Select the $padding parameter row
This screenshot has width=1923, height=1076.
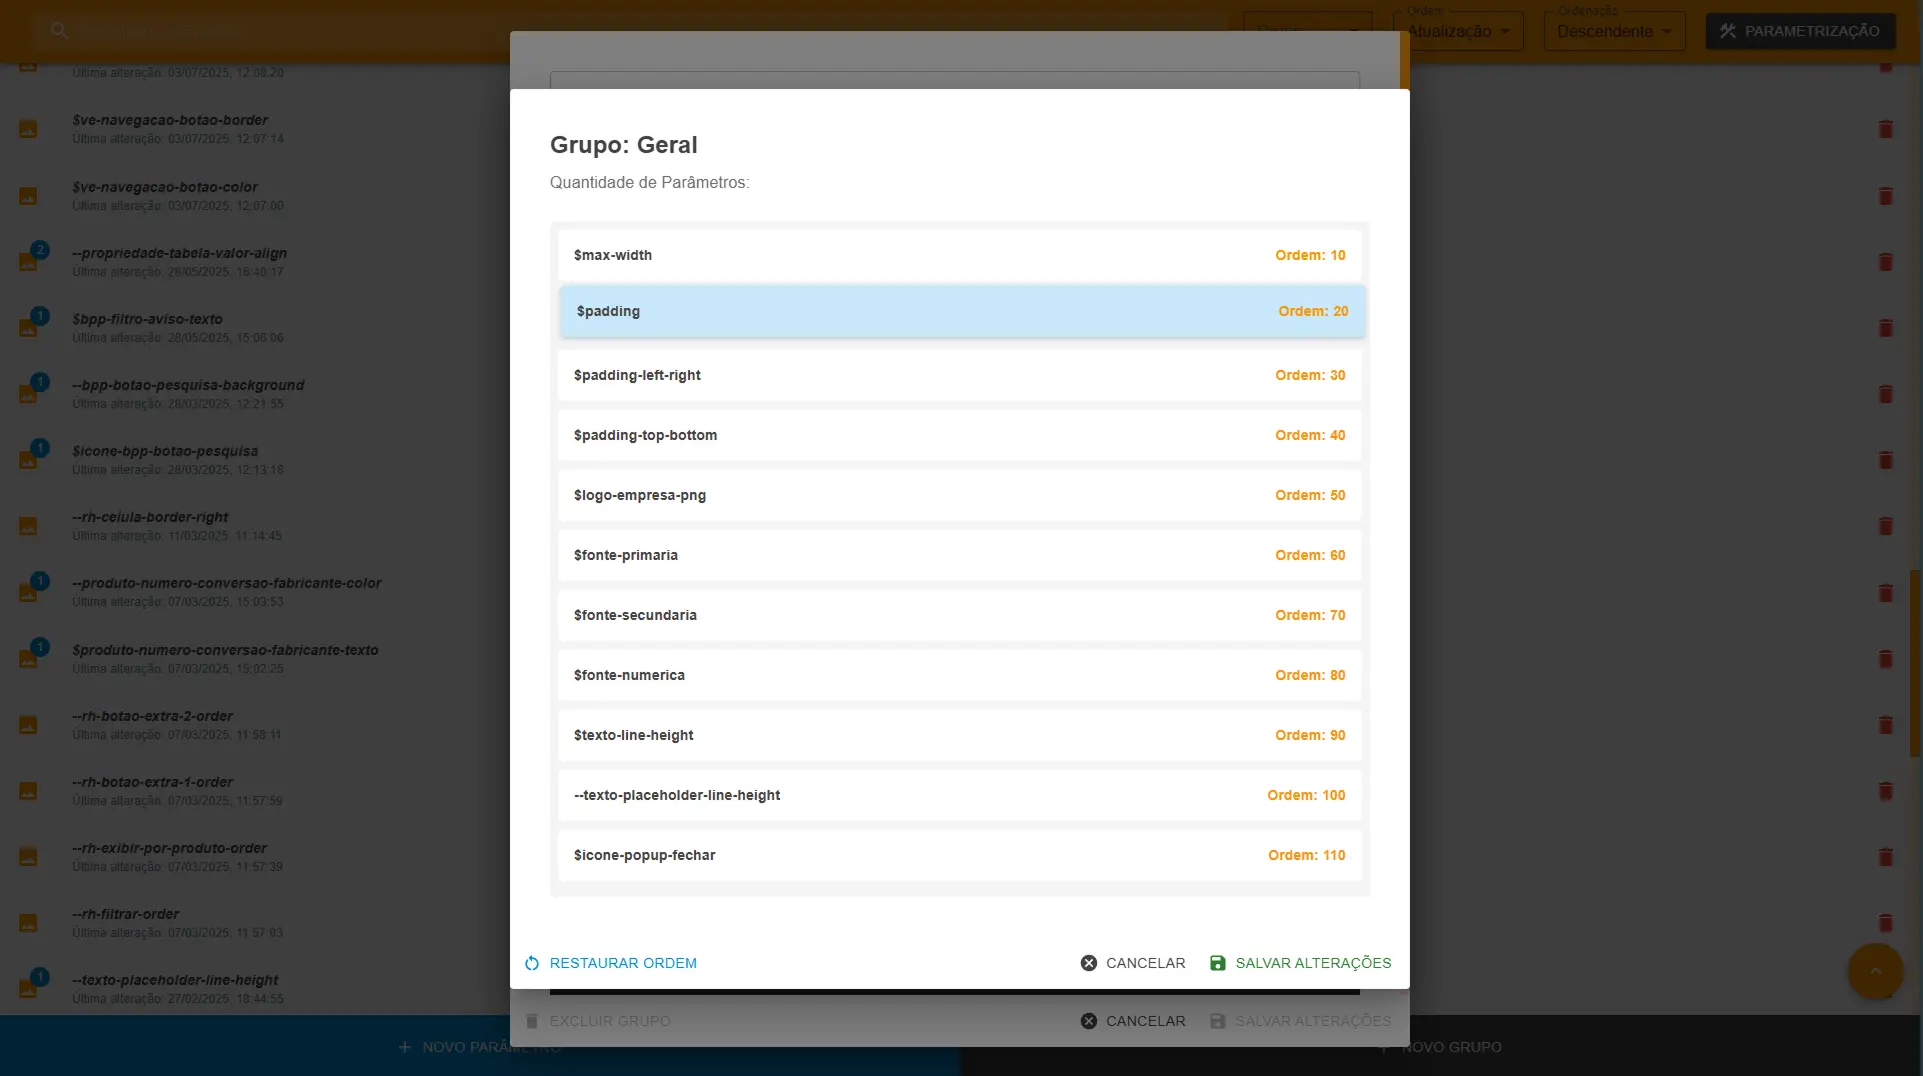(960, 311)
